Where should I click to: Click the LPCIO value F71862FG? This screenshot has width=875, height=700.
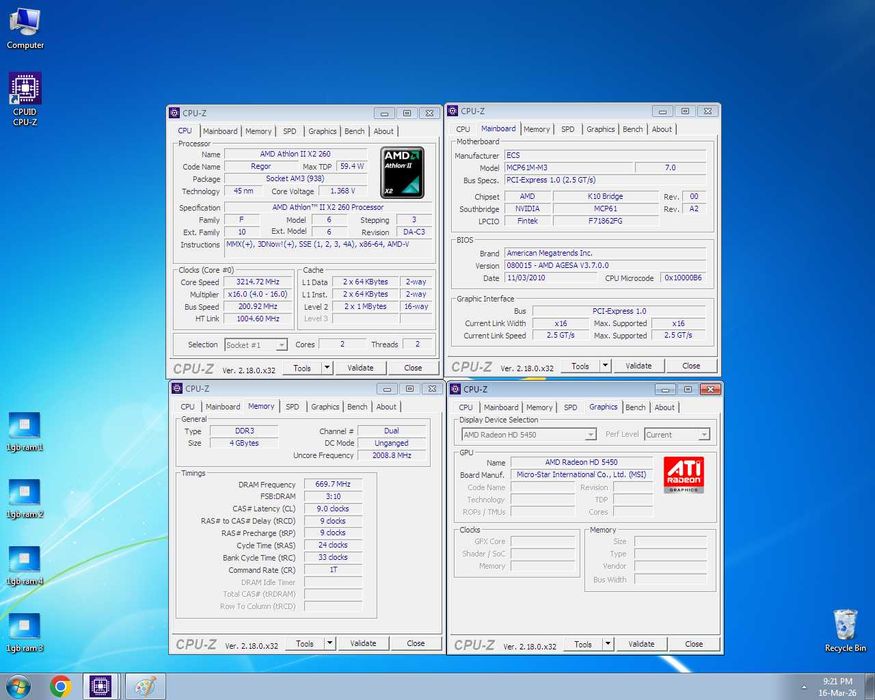tap(605, 221)
